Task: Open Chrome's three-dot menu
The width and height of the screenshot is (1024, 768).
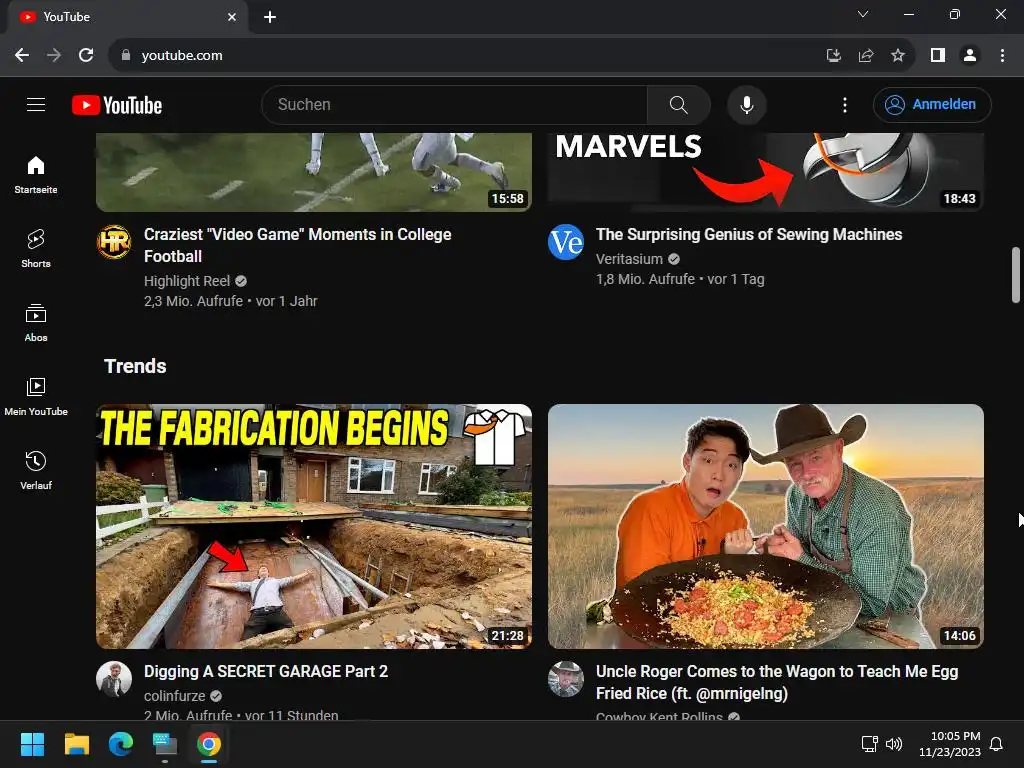Action: coord(1002,56)
